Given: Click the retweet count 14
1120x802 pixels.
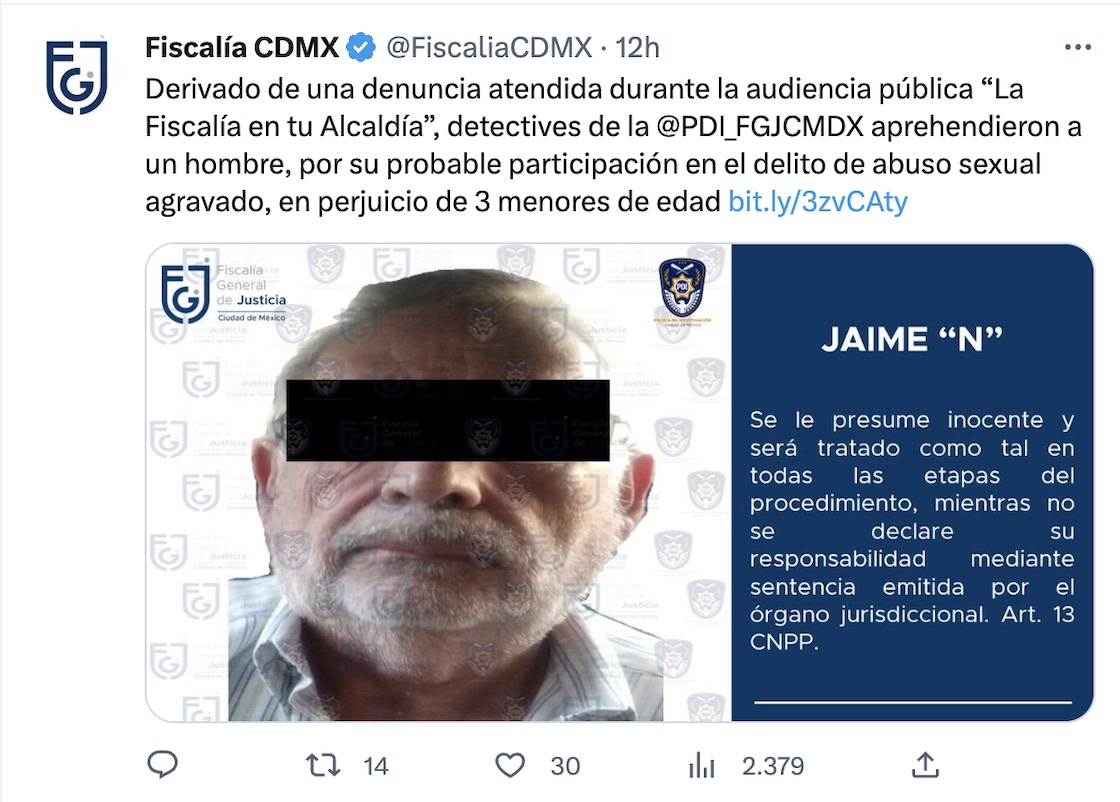Looking at the screenshot, I should pos(376,766).
